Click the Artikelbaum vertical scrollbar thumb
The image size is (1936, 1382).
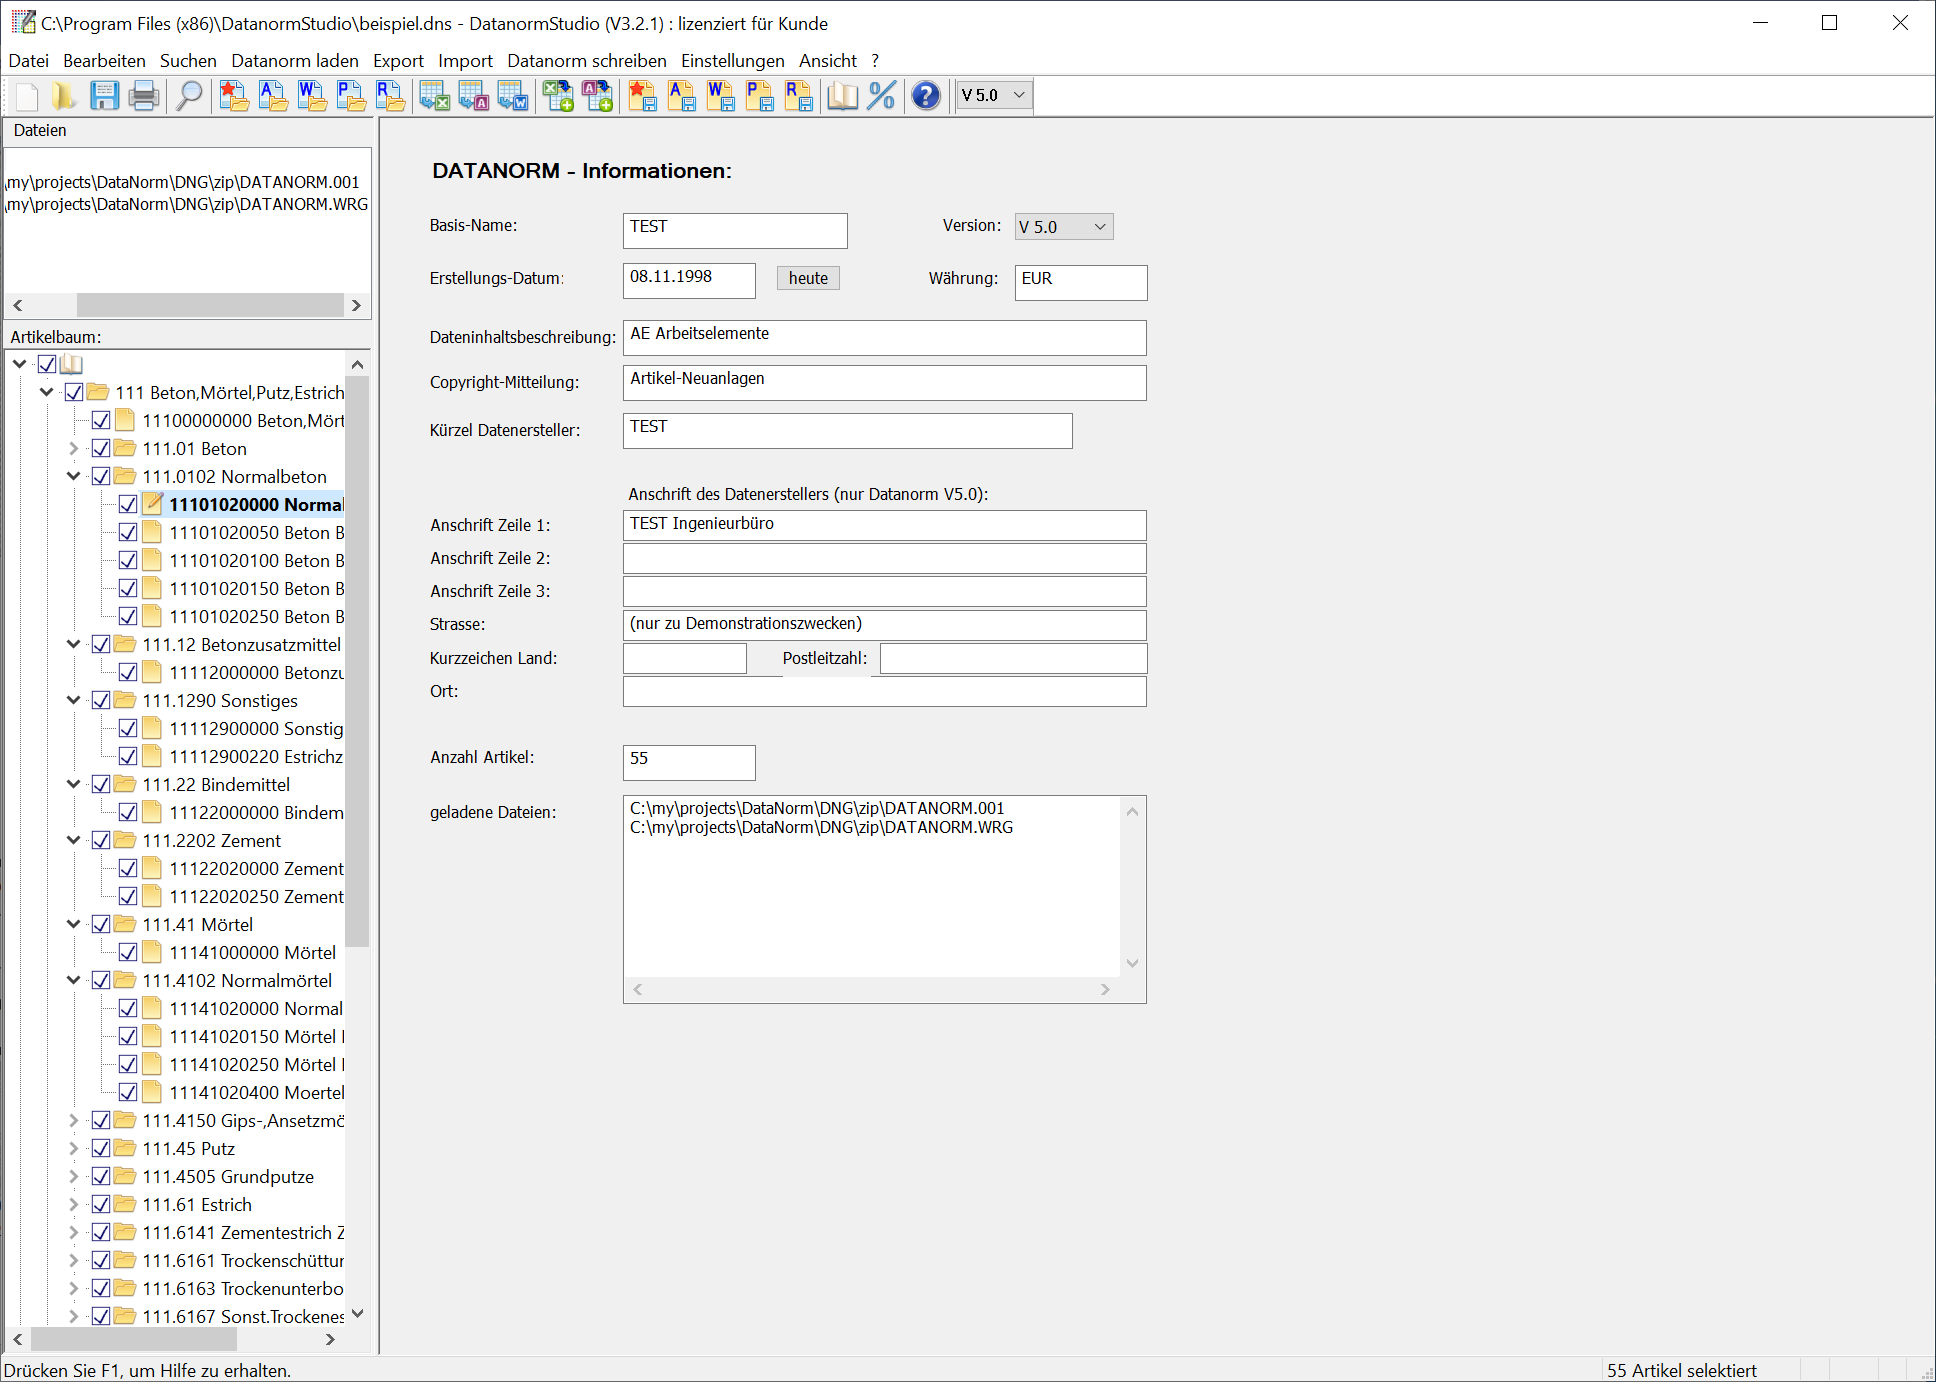[357, 660]
